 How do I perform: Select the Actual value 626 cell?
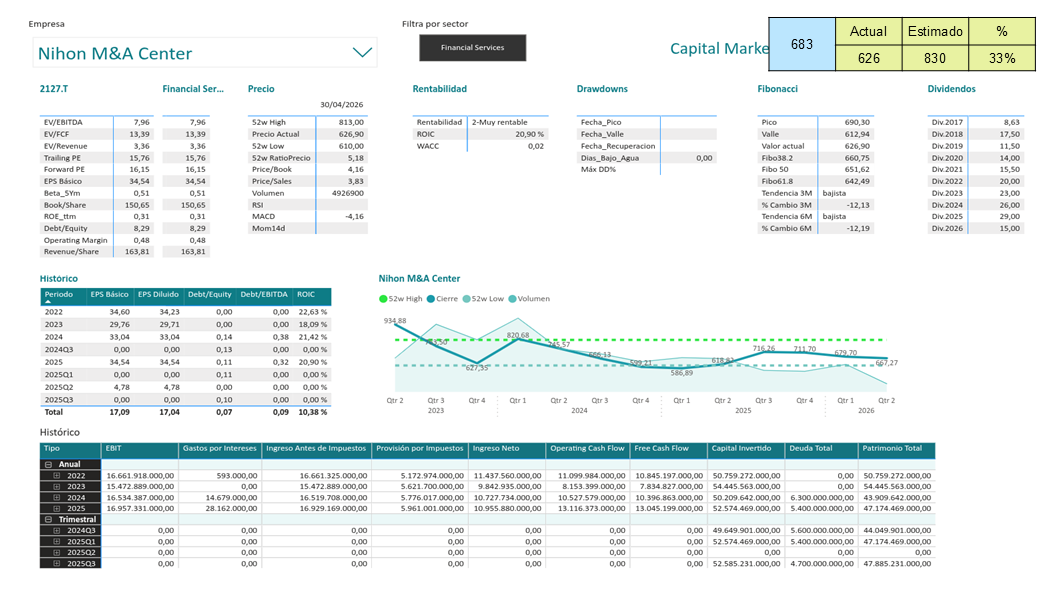coord(868,58)
